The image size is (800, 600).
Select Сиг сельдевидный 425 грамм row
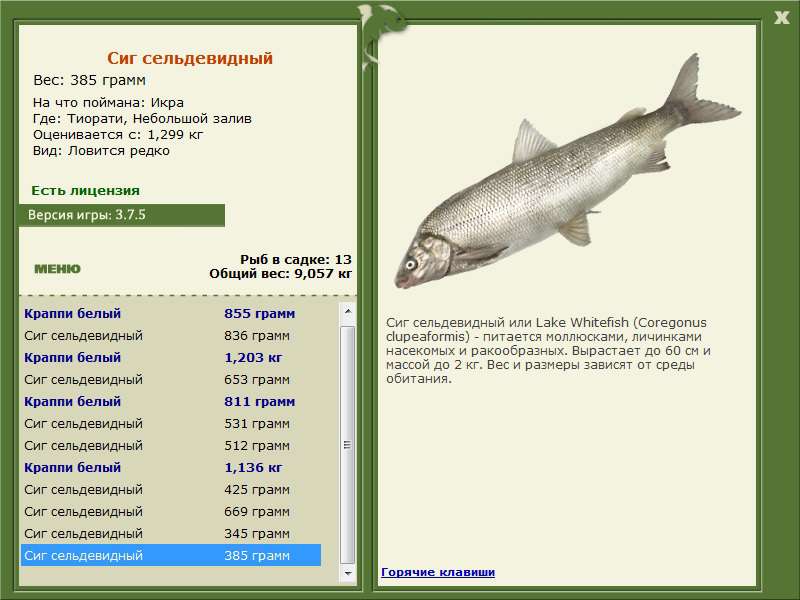(171, 489)
